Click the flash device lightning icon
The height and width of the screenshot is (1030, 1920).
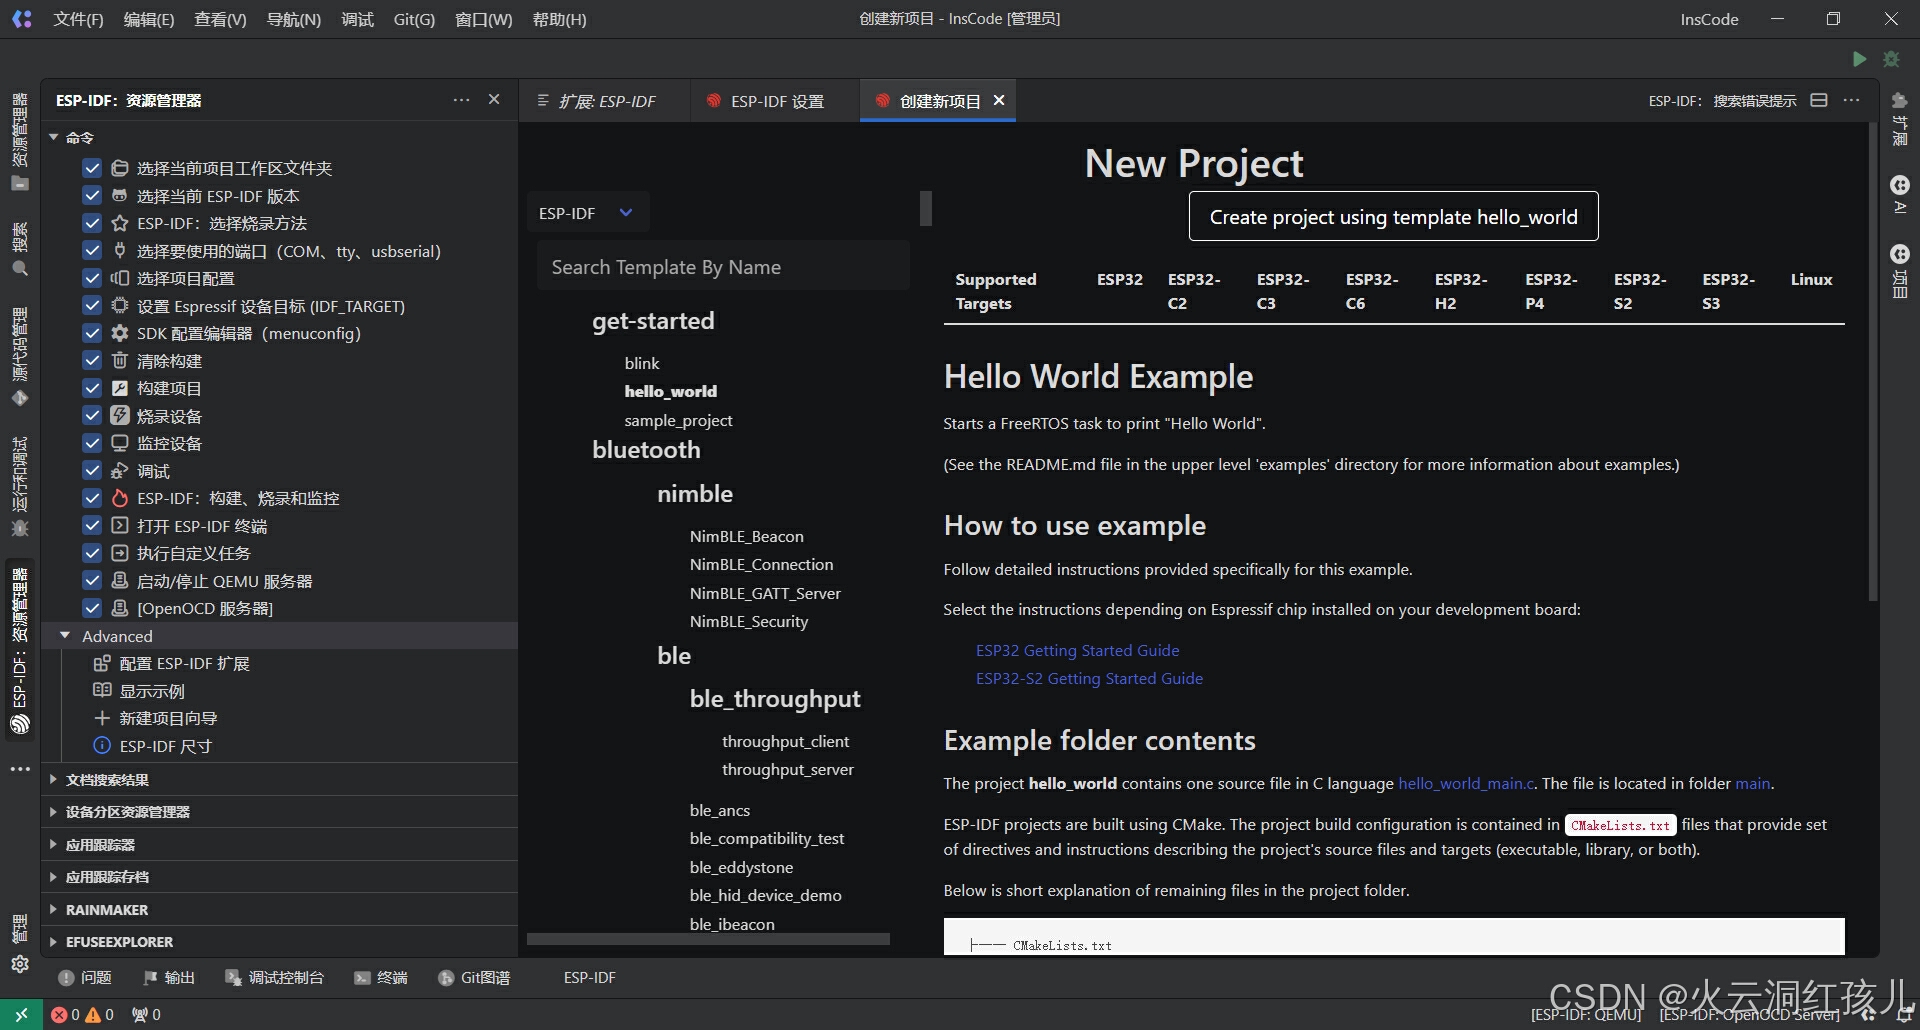120,415
